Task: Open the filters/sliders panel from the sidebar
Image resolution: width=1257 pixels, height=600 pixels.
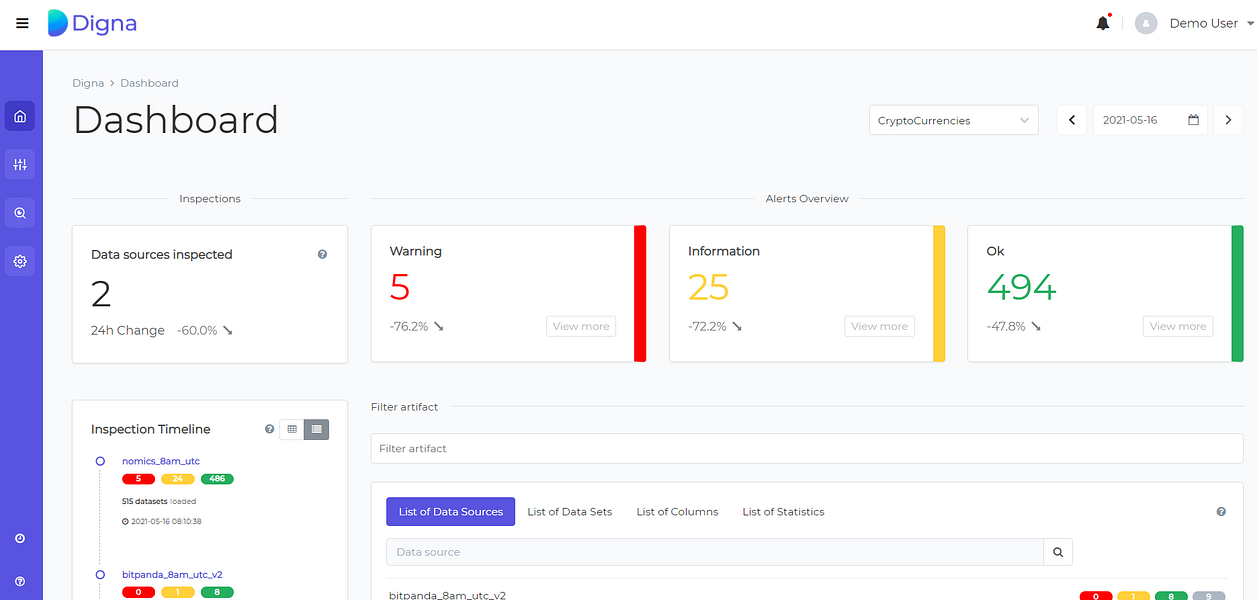Action: [20, 164]
